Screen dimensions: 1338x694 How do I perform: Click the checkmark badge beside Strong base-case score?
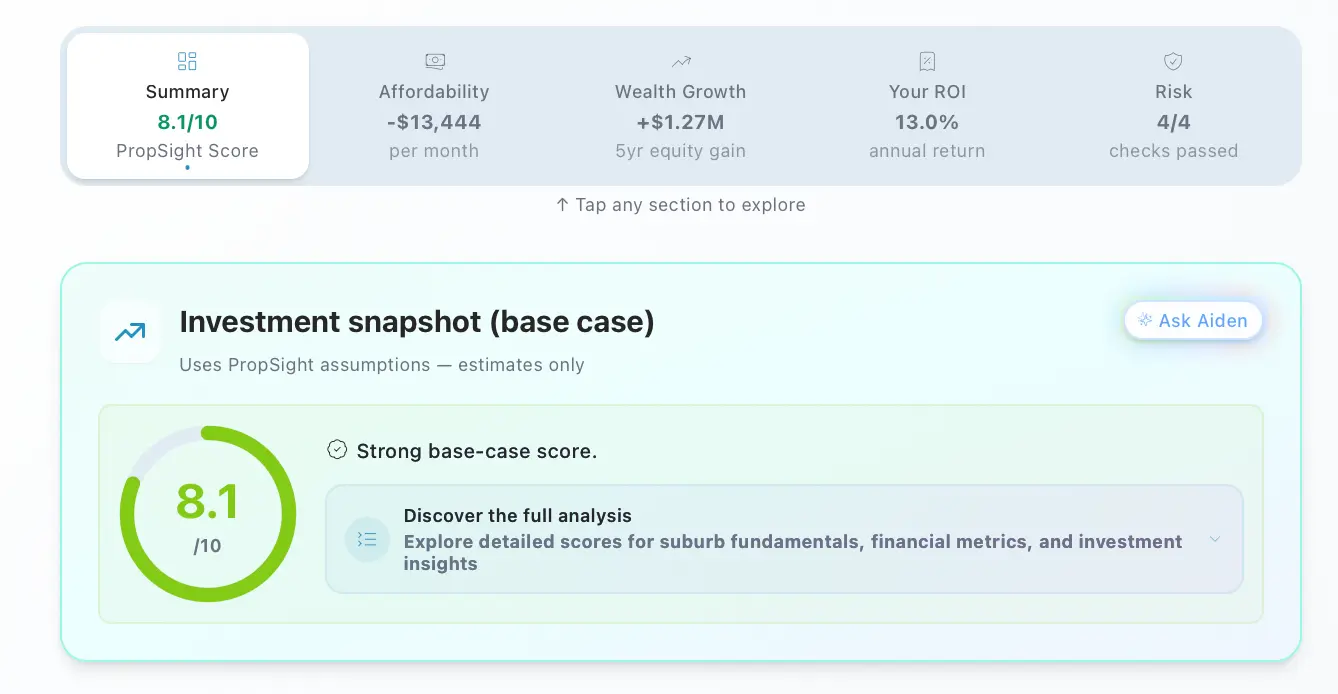338,450
